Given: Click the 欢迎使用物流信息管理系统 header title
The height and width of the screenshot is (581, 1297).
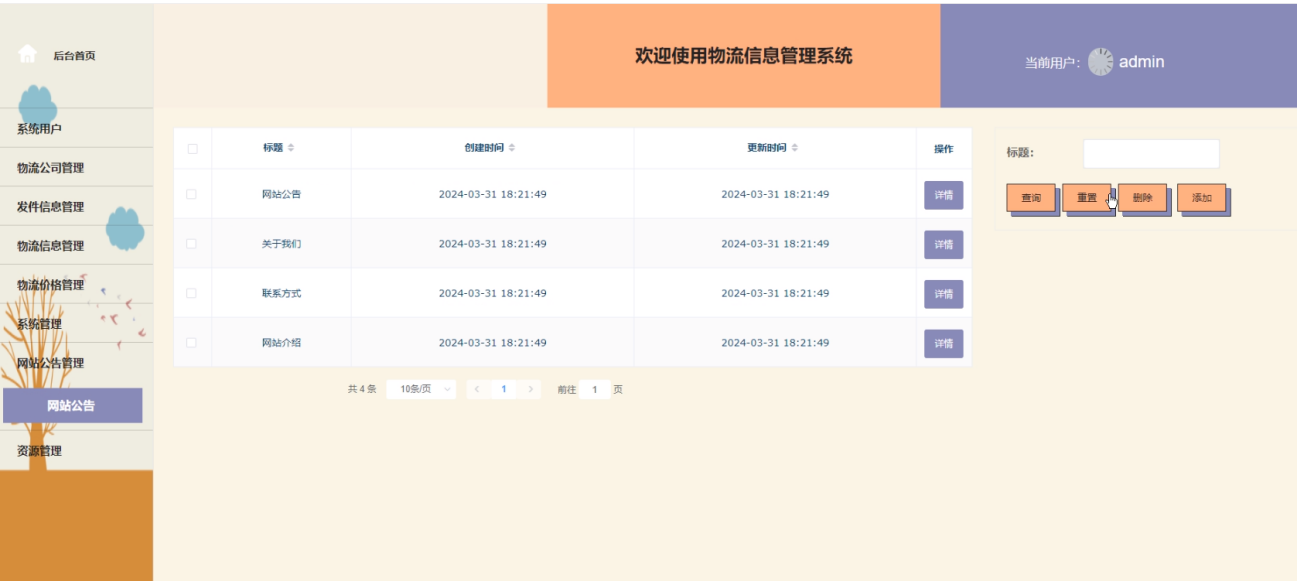Looking at the screenshot, I should [x=744, y=56].
